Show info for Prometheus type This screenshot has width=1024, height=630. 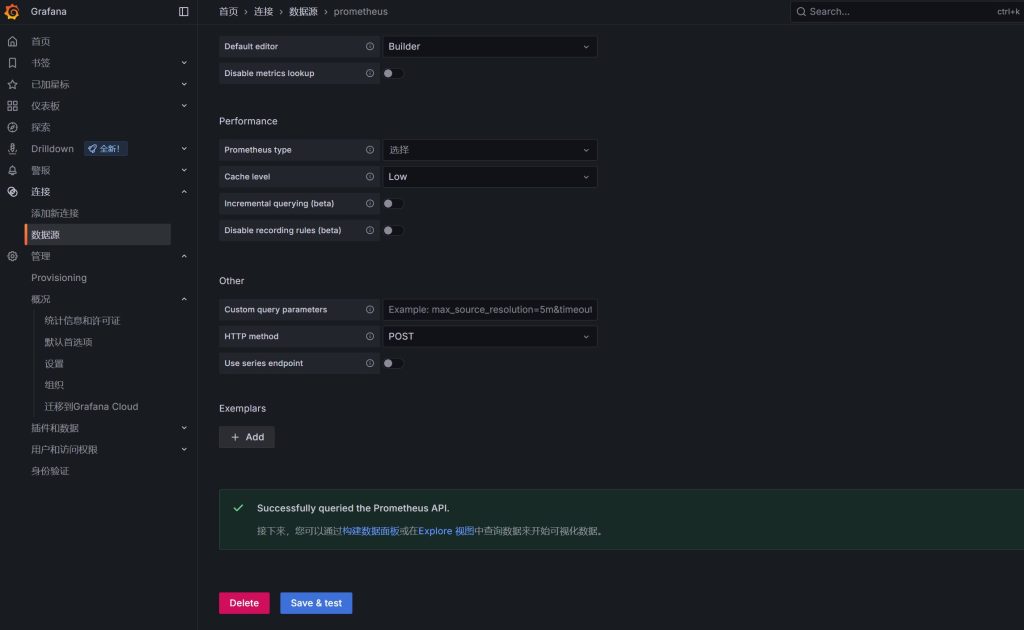[370, 150]
